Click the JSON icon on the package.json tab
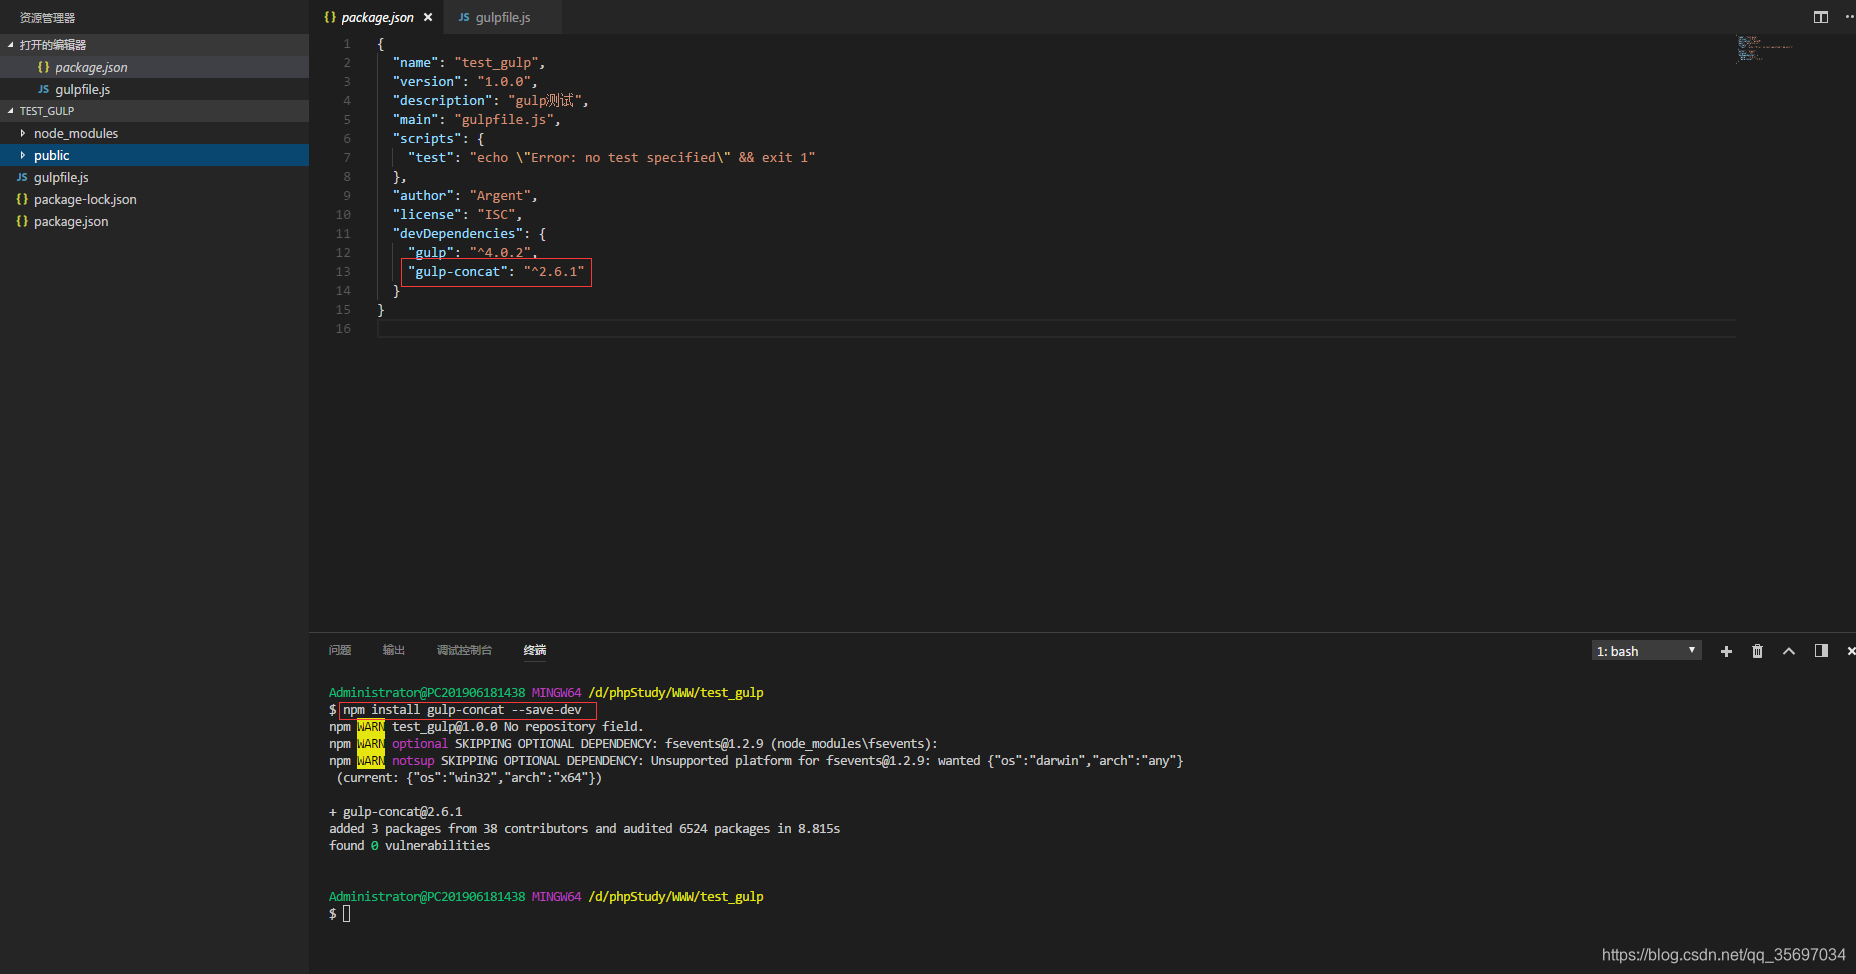The image size is (1856, 974). click(330, 17)
